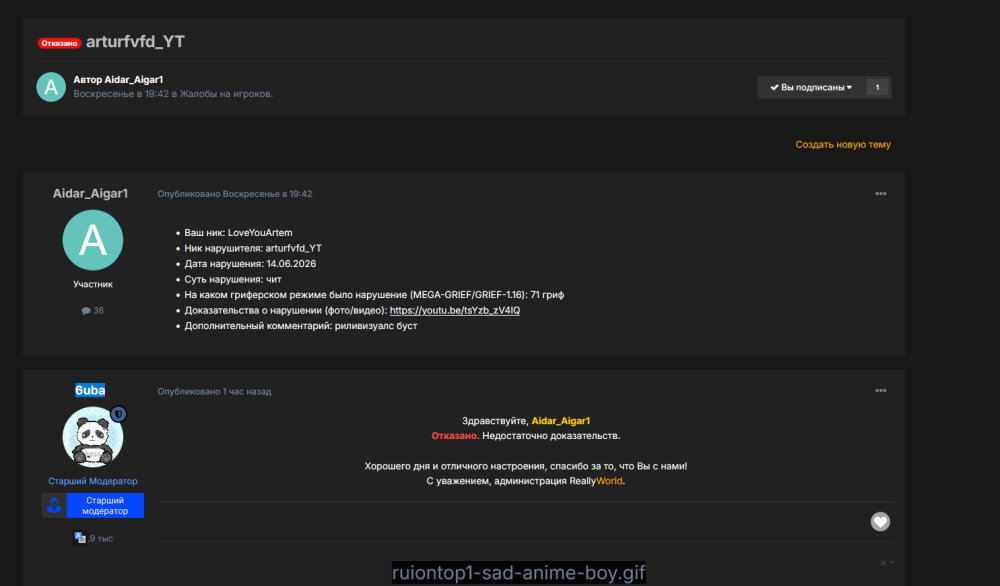1000x586 pixels.
Task: Open the options menu on 6uba's post
Action: point(881,391)
